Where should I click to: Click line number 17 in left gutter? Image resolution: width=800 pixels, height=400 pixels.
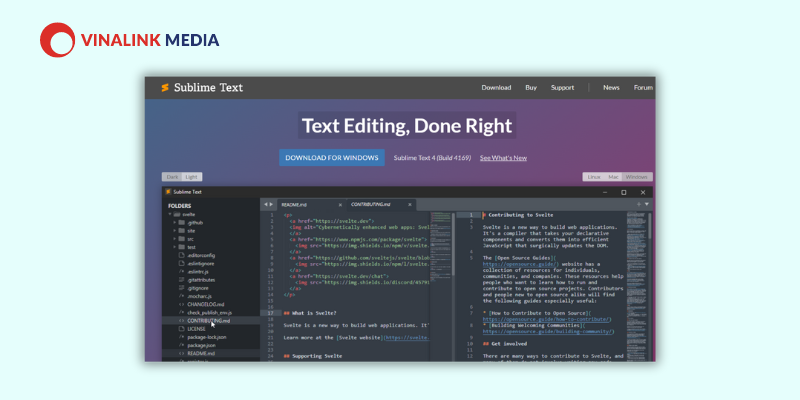click(270, 313)
